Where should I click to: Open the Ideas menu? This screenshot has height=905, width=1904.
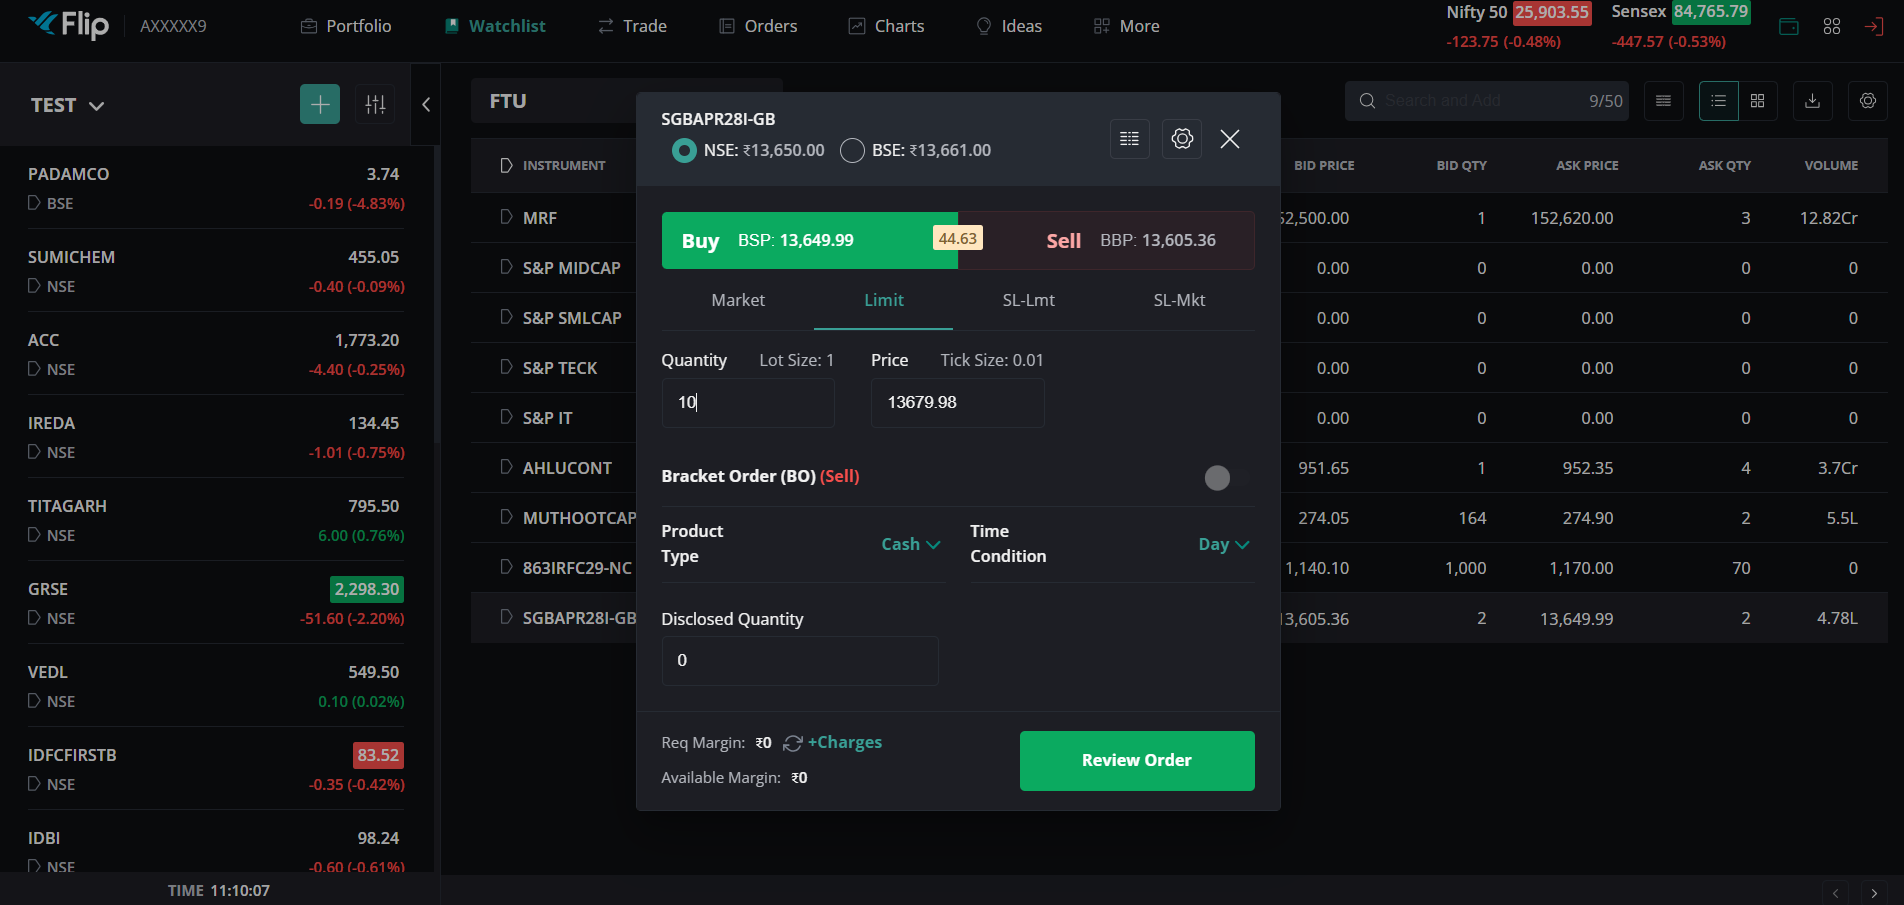pyautogui.click(x=1009, y=26)
